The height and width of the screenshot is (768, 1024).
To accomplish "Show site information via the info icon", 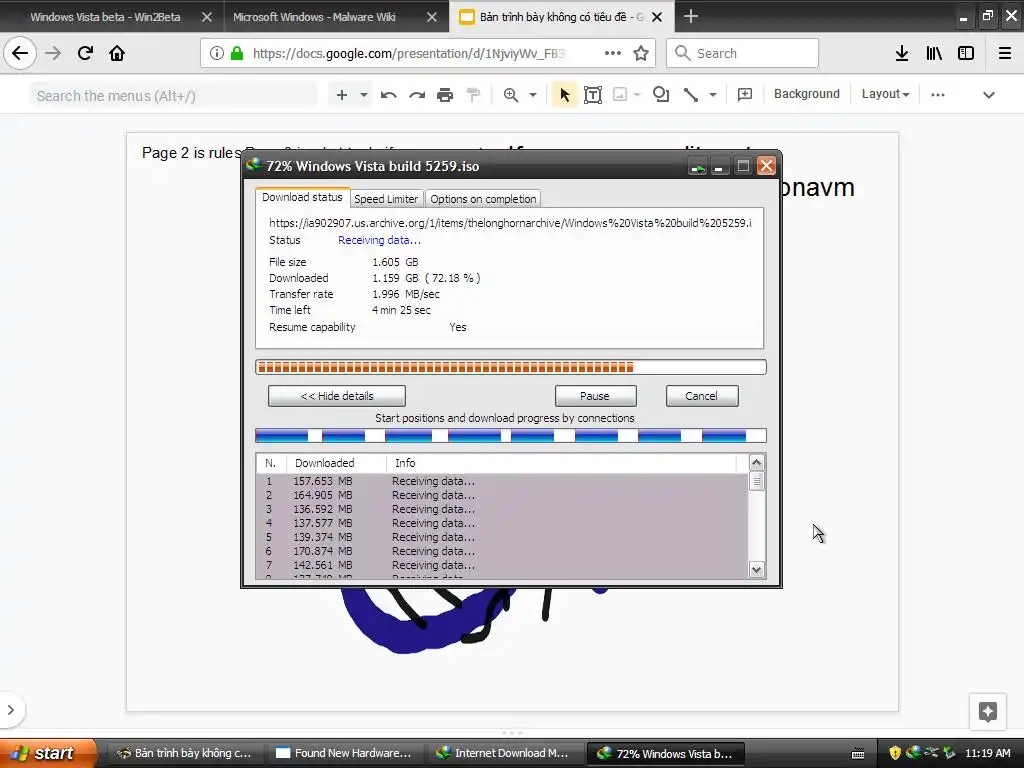I will point(217,54).
